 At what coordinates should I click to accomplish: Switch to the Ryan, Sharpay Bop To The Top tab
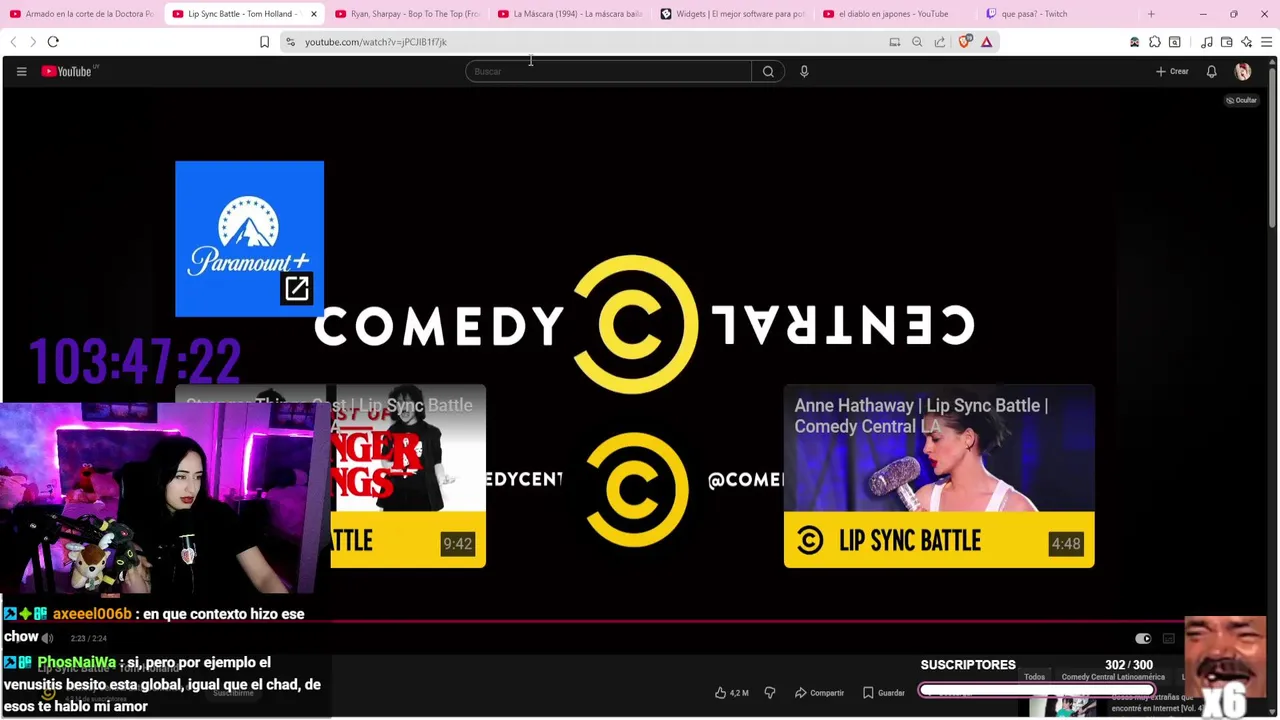[407, 14]
